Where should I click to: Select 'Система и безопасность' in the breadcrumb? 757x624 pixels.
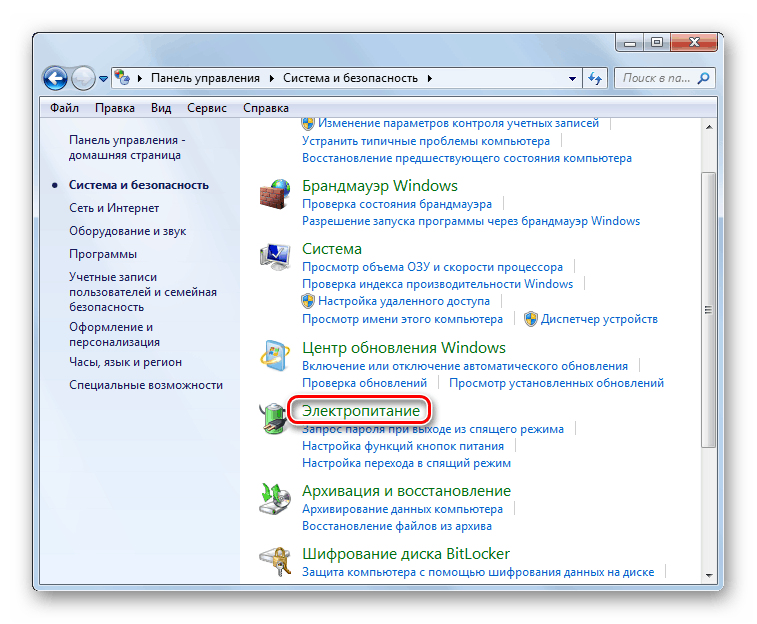click(x=350, y=78)
